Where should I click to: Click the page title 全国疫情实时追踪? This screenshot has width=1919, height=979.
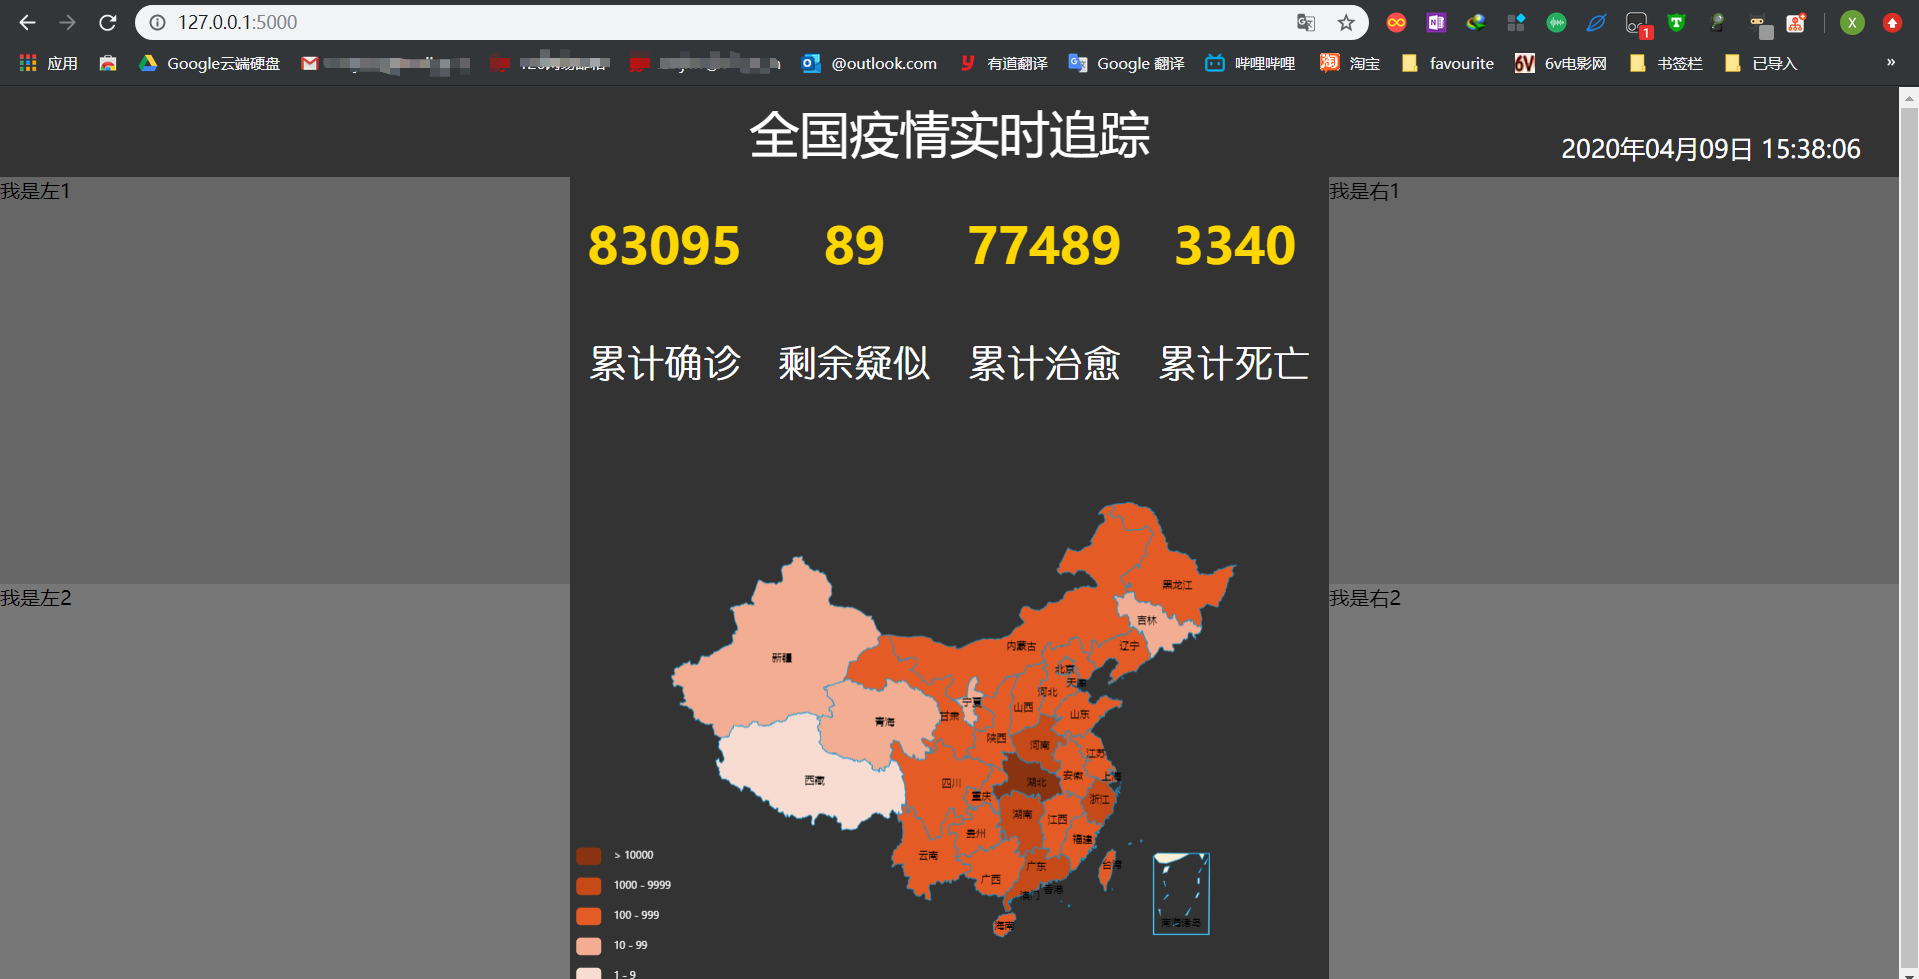coord(949,135)
